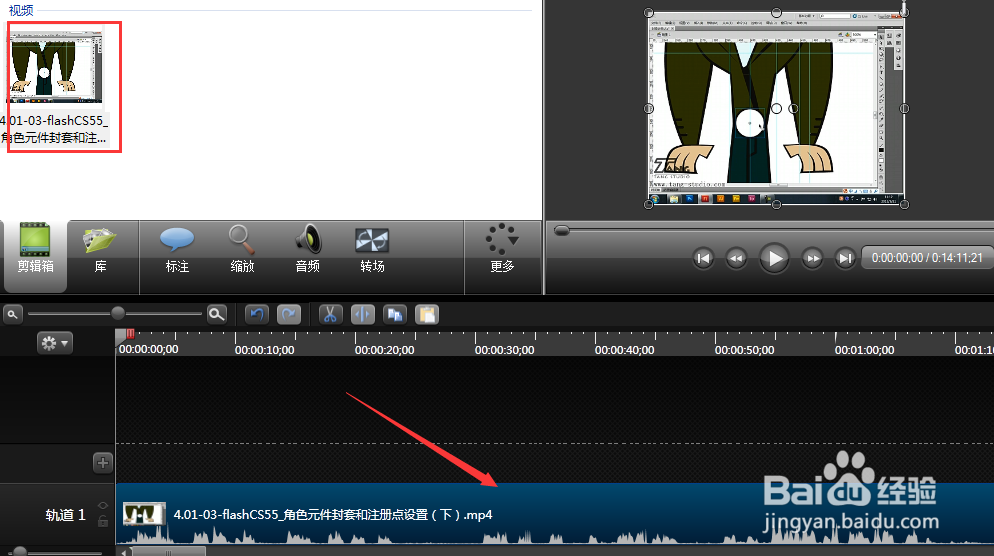This screenshot has height=556, width=994.
Task: Click the timeline horizontal scrollbar left arrow
Action: coord(124,552)
